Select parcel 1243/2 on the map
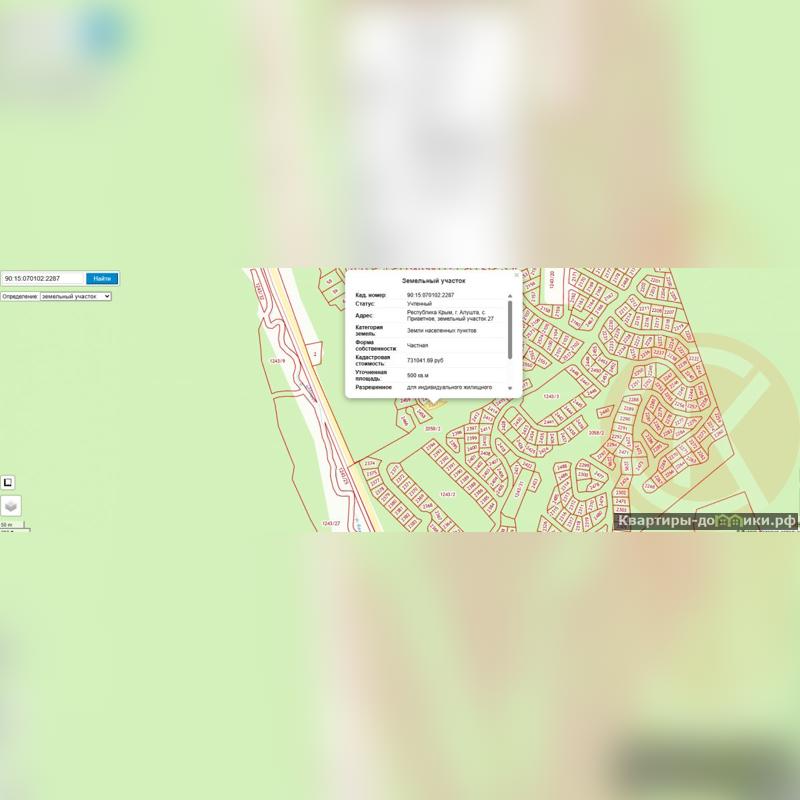800x800 pixels. (447, 494)
